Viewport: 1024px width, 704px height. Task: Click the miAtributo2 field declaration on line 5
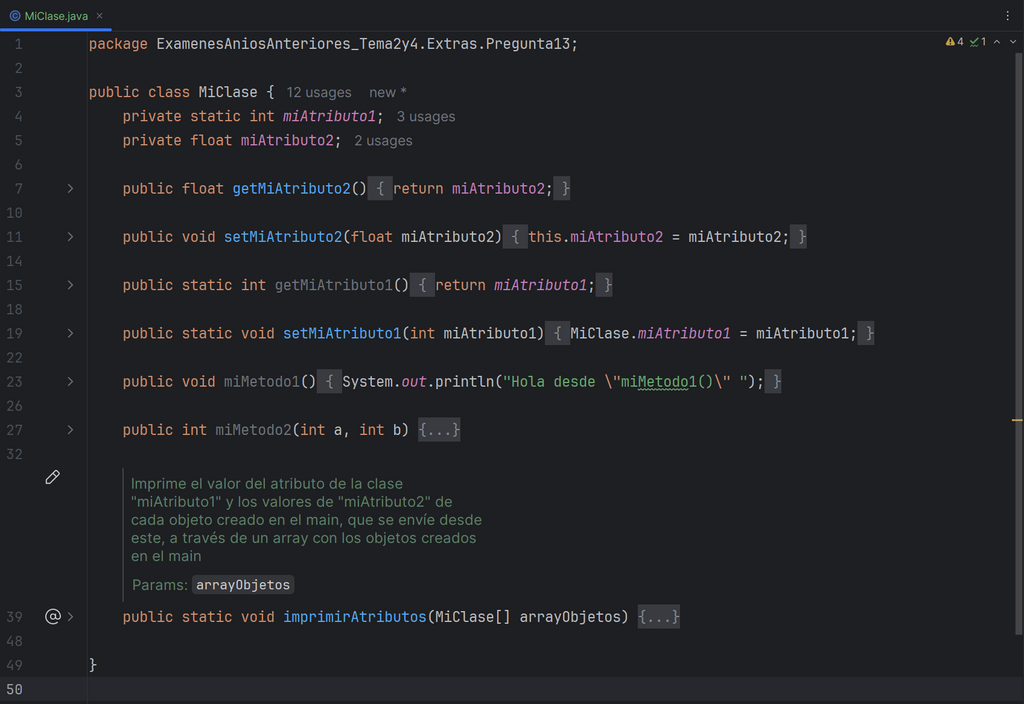(287, 141)
